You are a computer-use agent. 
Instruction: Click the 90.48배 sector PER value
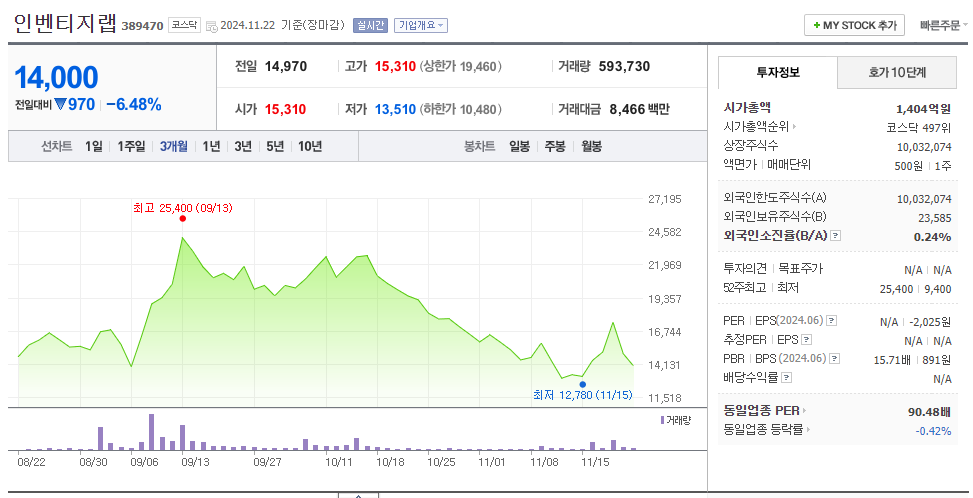929,412
